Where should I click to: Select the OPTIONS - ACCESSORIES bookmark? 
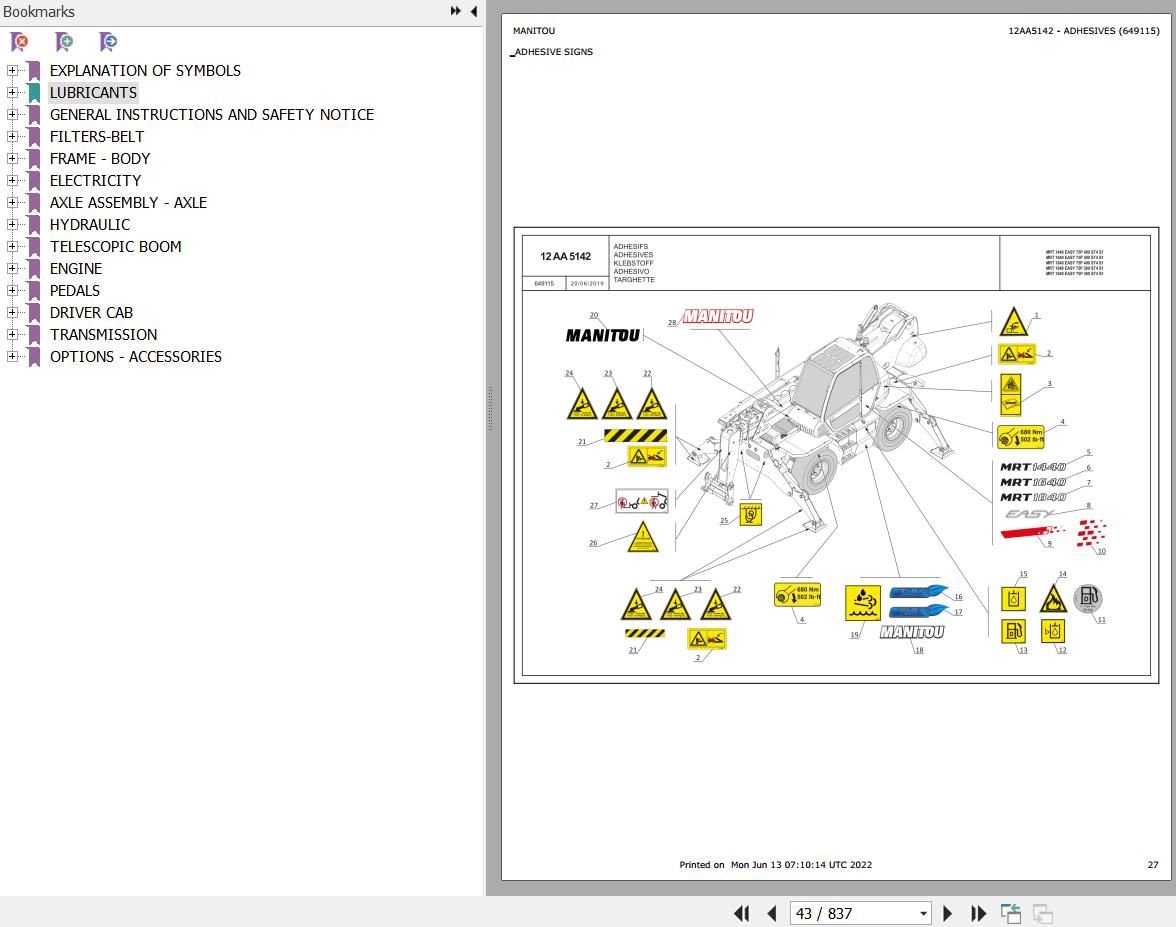[x=136, y=356]
